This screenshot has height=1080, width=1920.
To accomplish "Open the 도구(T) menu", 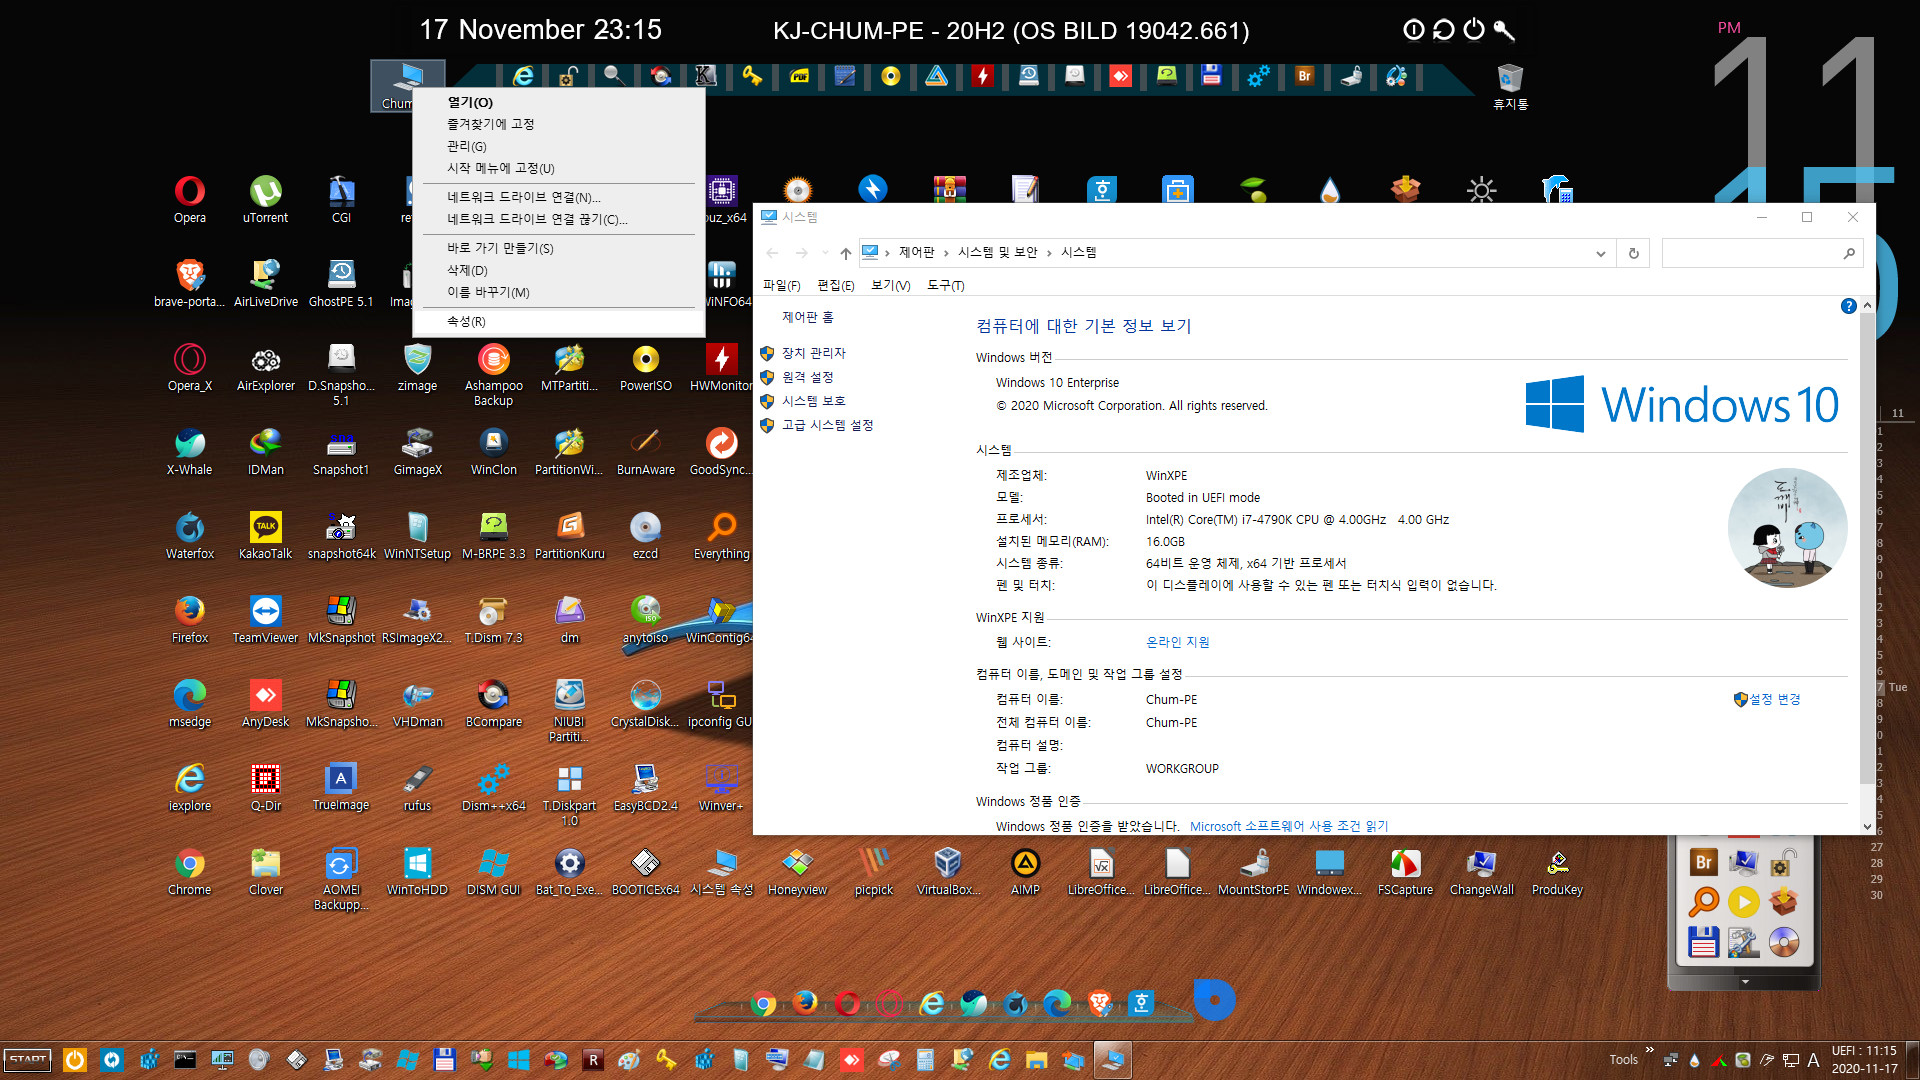I will click(x=945, y=285).
